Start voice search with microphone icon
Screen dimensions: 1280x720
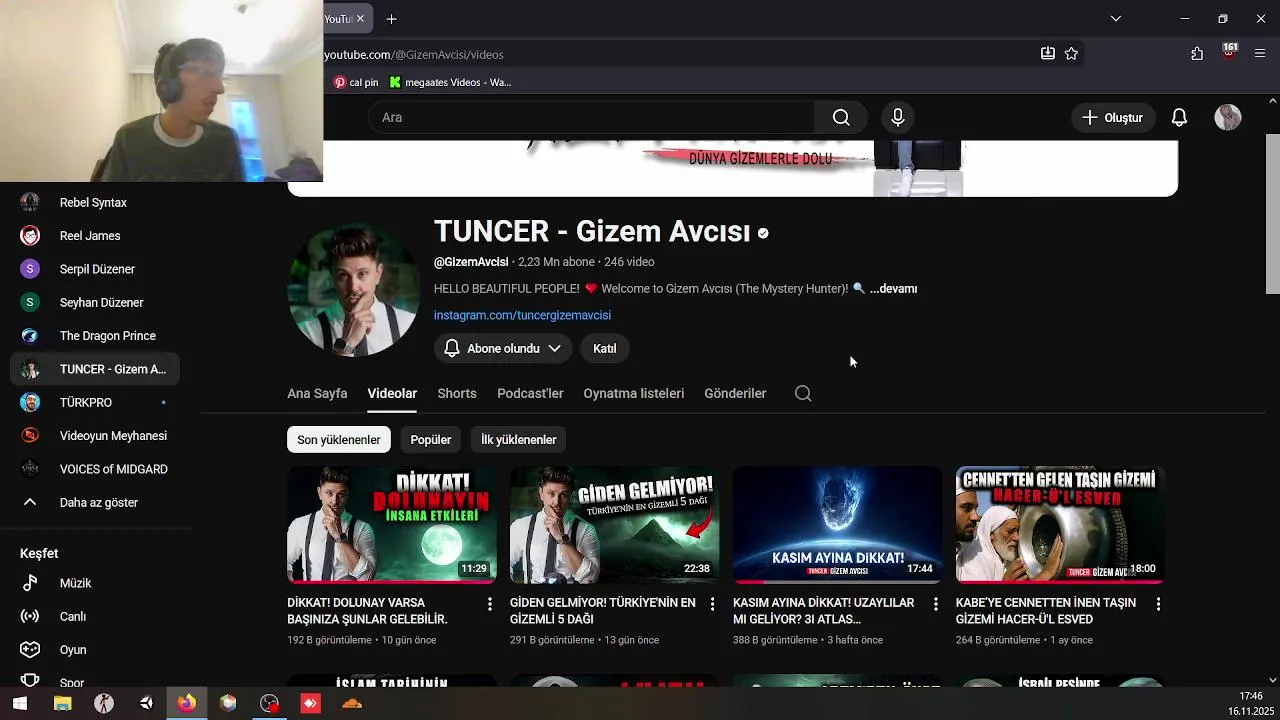pyautogui.click(x=898, y=118)
